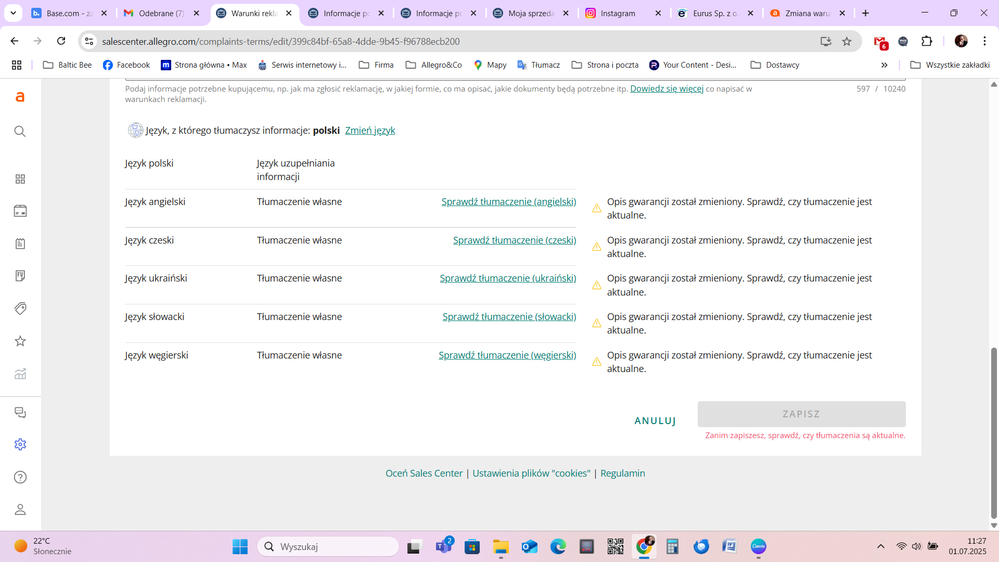This screenshot has width=999, height=562.
Task: Click the price tag icon in sidebar
Action: [20, 309]
